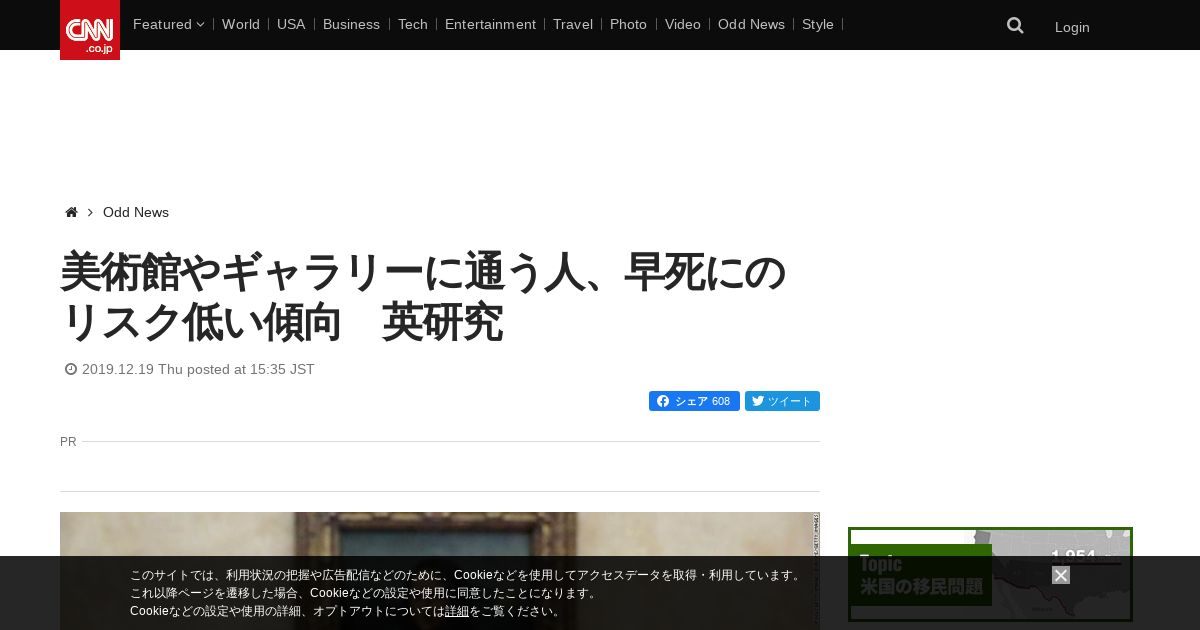Go to home via breadcrumb house icon
The image size is (1200, 630).
(x=71, y=212)
